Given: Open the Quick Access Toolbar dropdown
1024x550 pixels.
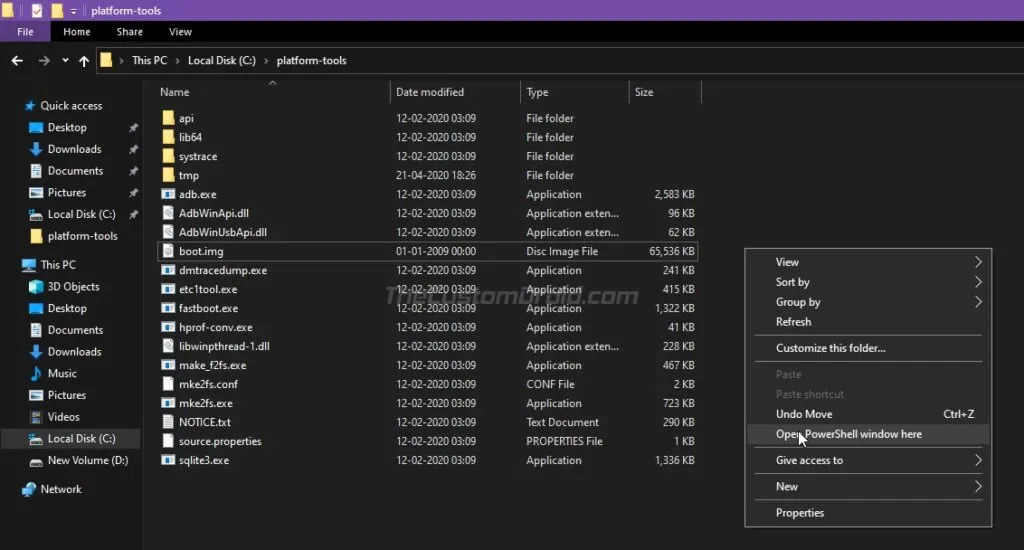Looking at the screenshot, I should tap(73, 11).
